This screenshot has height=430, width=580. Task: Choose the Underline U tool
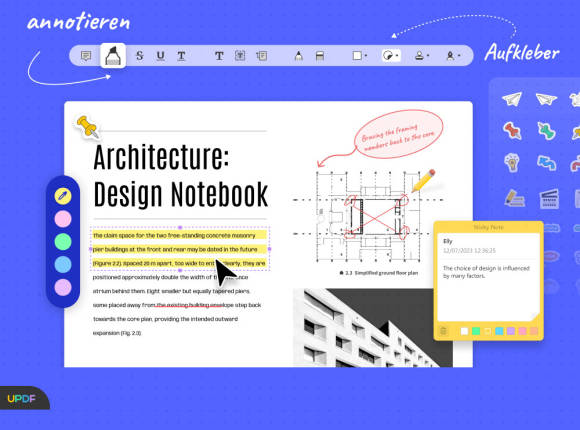(x=161, y=56)
